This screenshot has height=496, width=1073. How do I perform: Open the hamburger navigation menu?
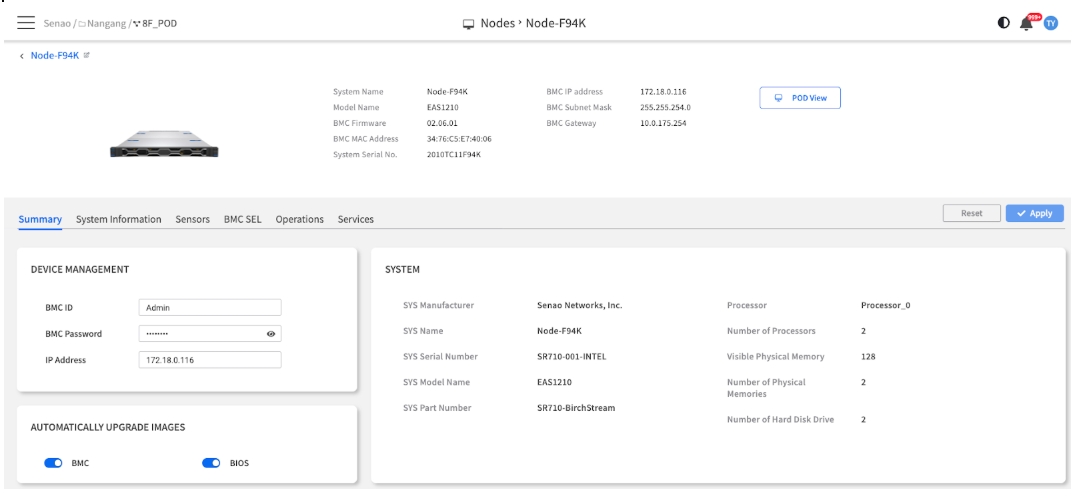pyautogui.click(x=24, y=22)
